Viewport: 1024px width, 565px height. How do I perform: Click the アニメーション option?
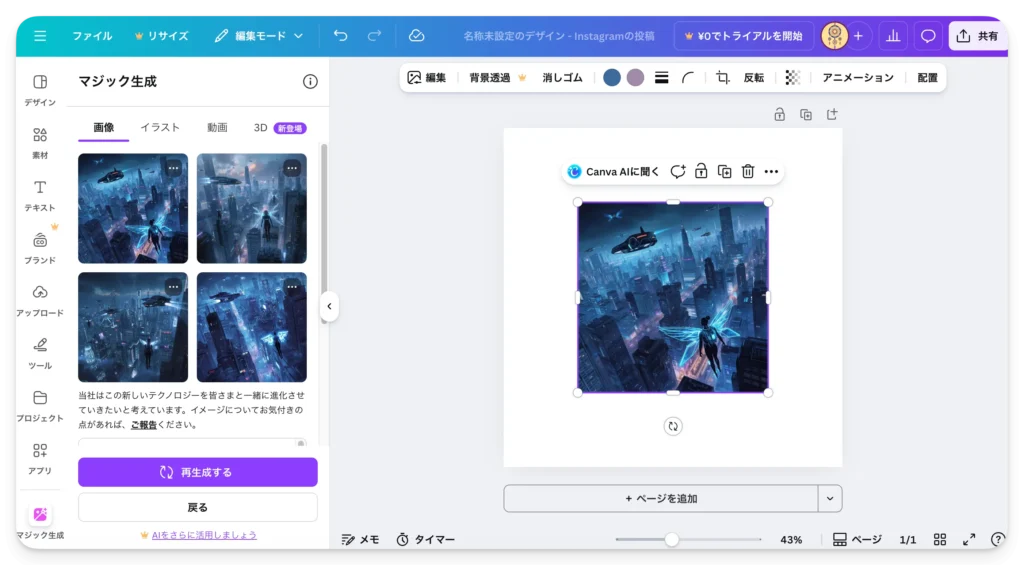(x=857, y=78)
